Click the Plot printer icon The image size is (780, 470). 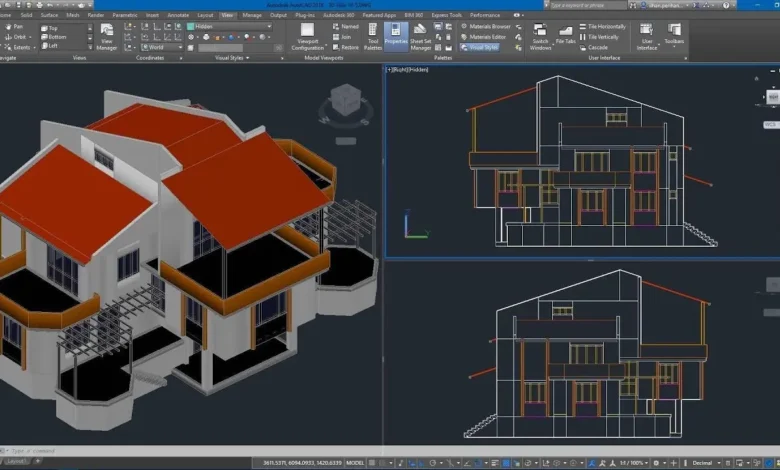39,5
